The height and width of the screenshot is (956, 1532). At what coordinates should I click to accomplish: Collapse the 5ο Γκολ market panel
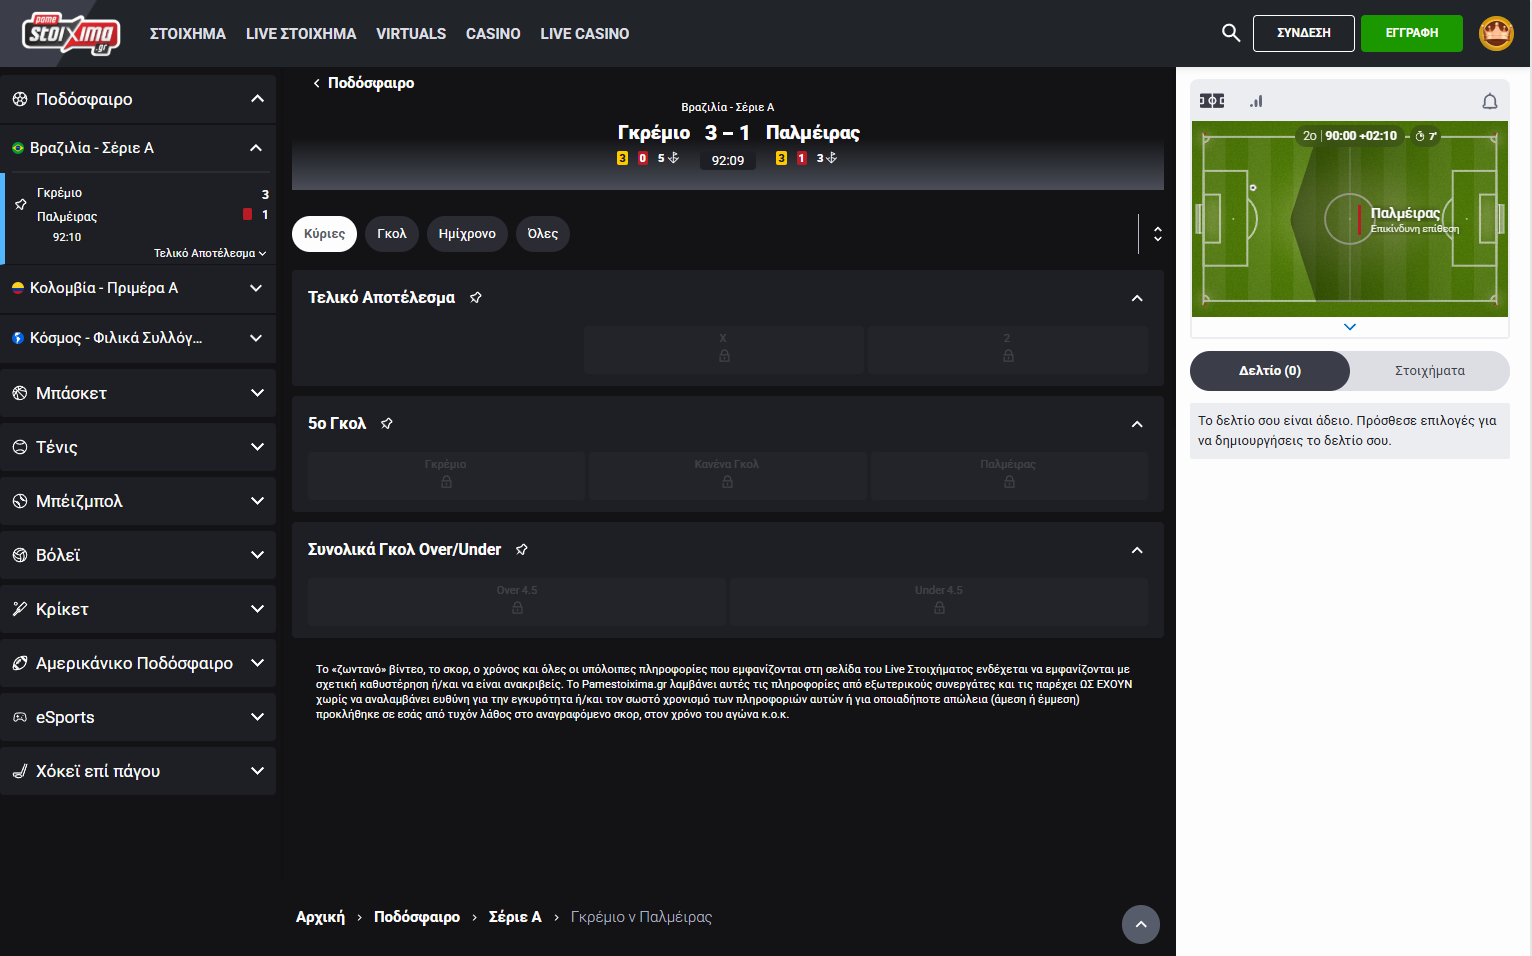pos(1137,424)
